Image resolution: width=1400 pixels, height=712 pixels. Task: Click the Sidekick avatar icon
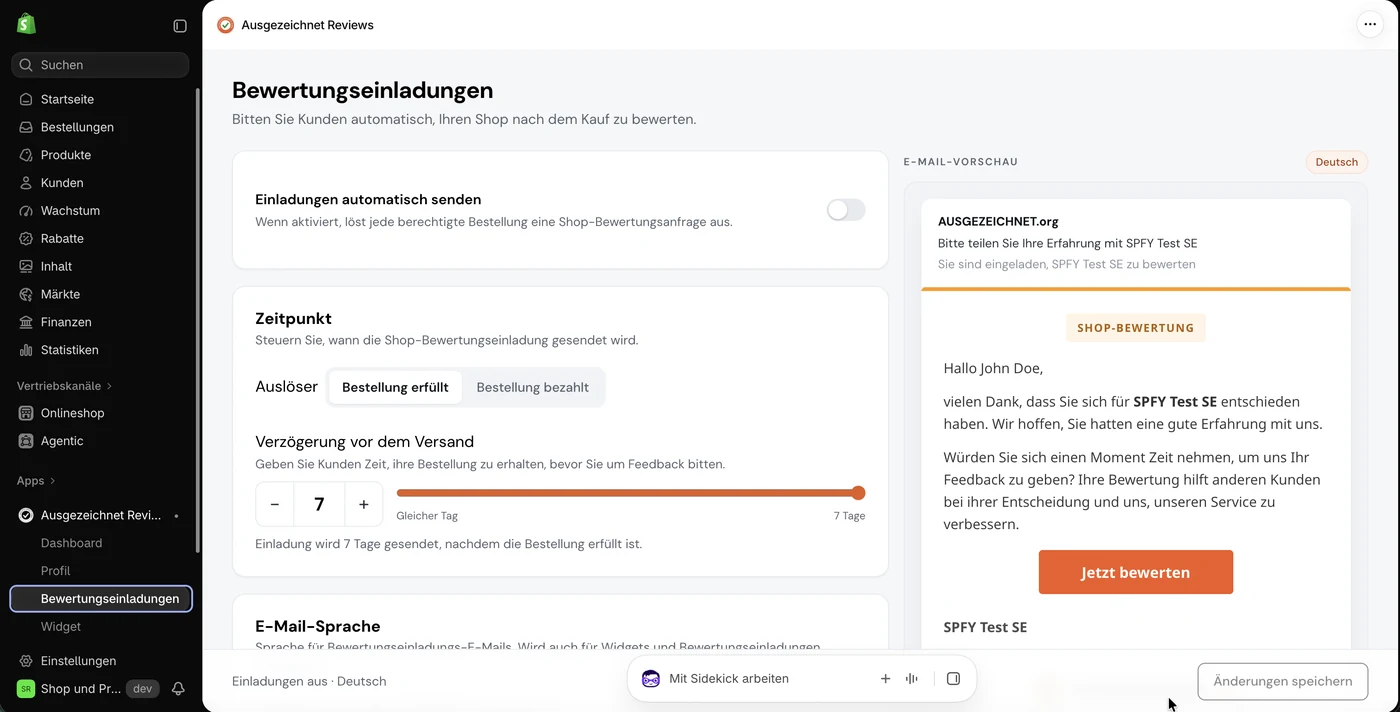[x=651, y=679]
